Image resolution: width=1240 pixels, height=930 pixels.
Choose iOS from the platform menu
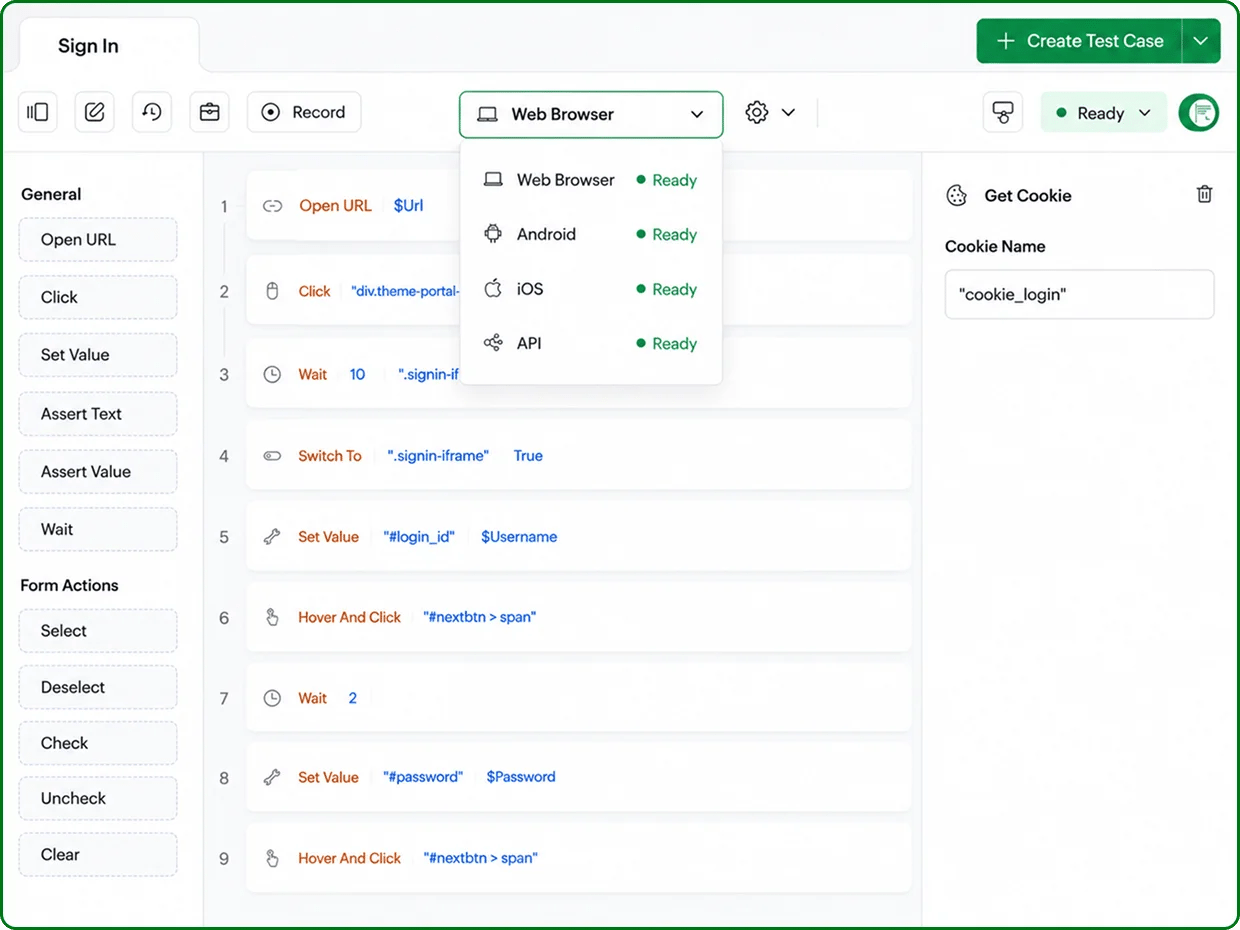591,289
